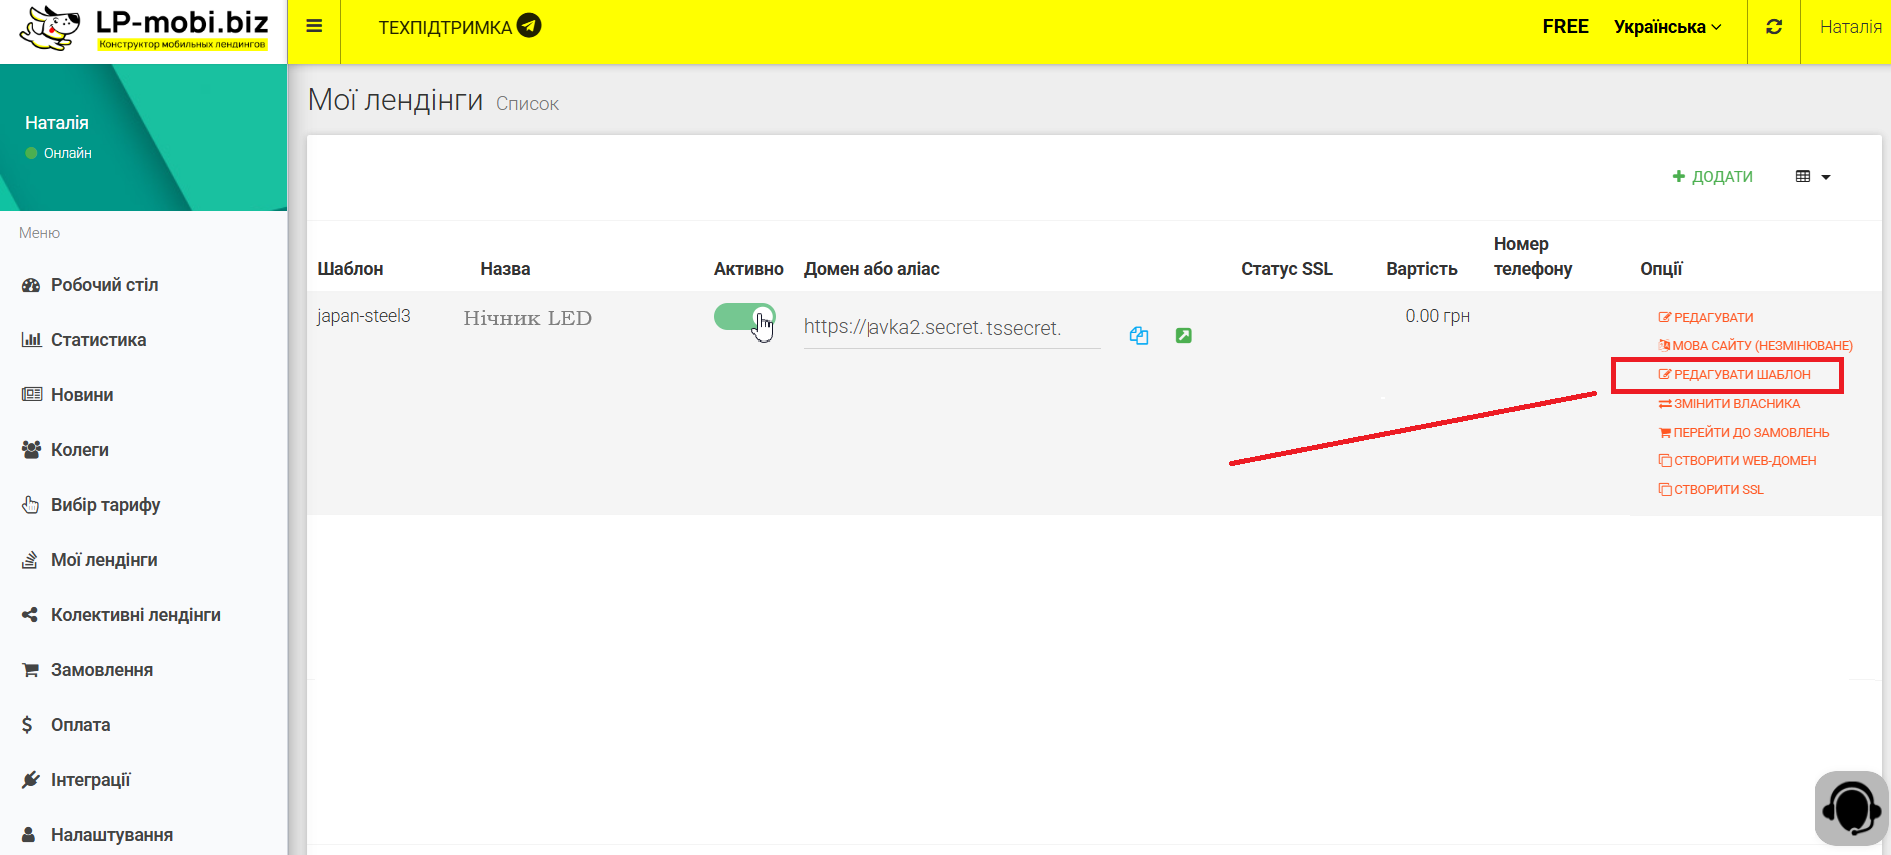Image resolution: width=1891 pixels, height=855 pixels.
Task: Click СТВОРИТИ SSL option link
Action: [x=1711, y=490]
